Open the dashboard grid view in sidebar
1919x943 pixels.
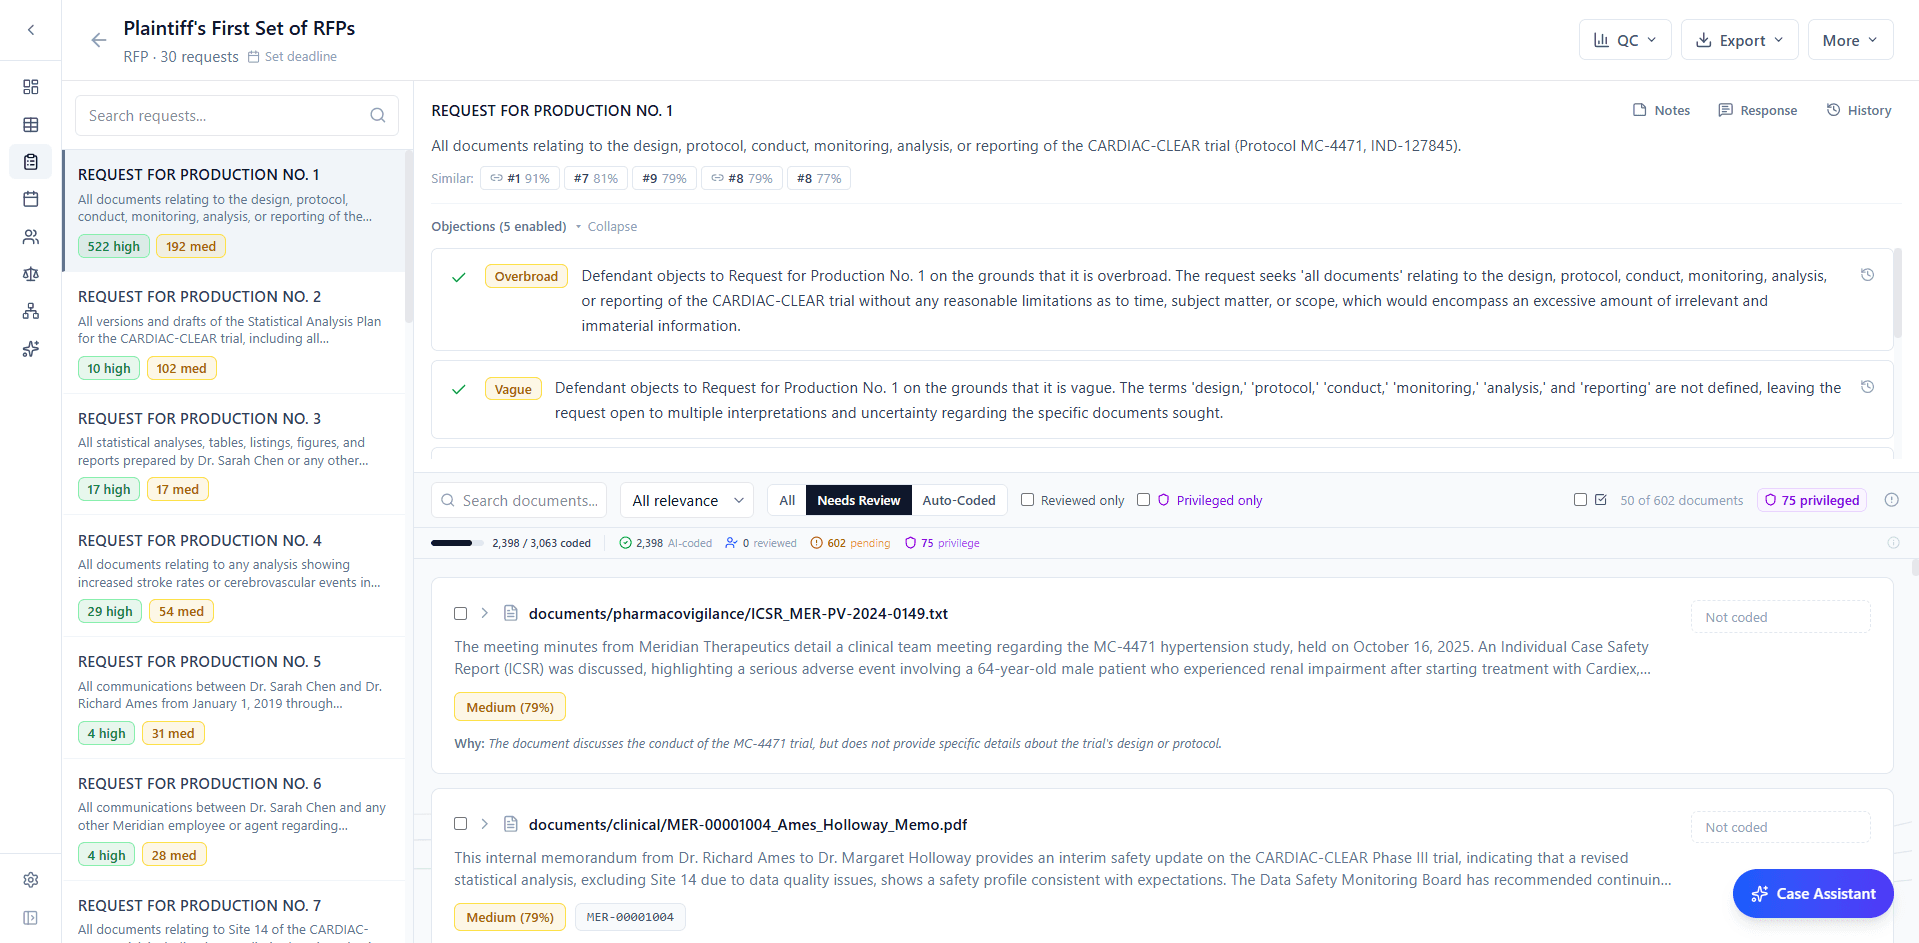click(31, 87)
